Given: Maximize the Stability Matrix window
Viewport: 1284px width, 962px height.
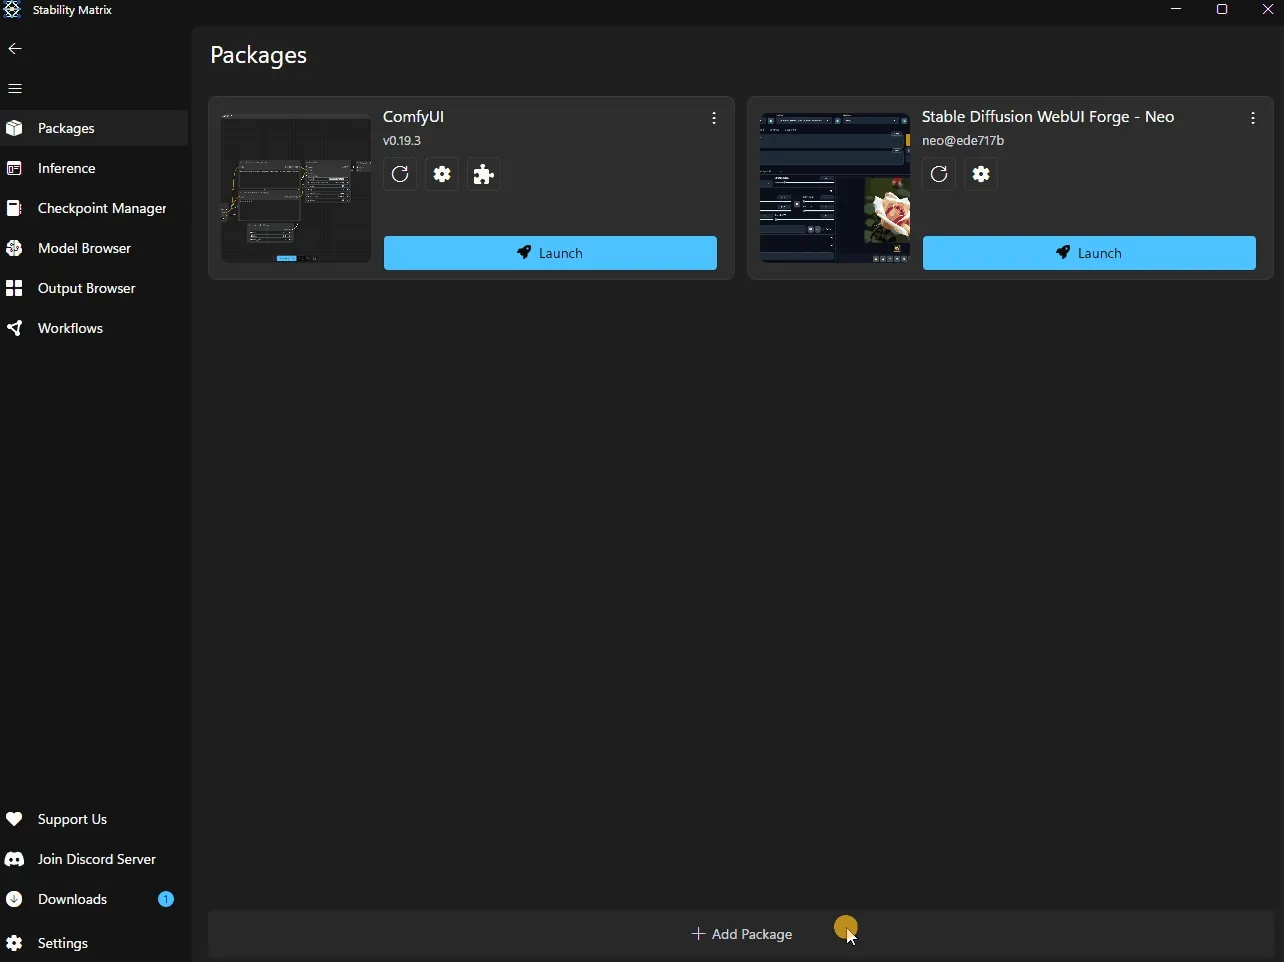Looking at the screenshot, I should [x=1222, y=10].
